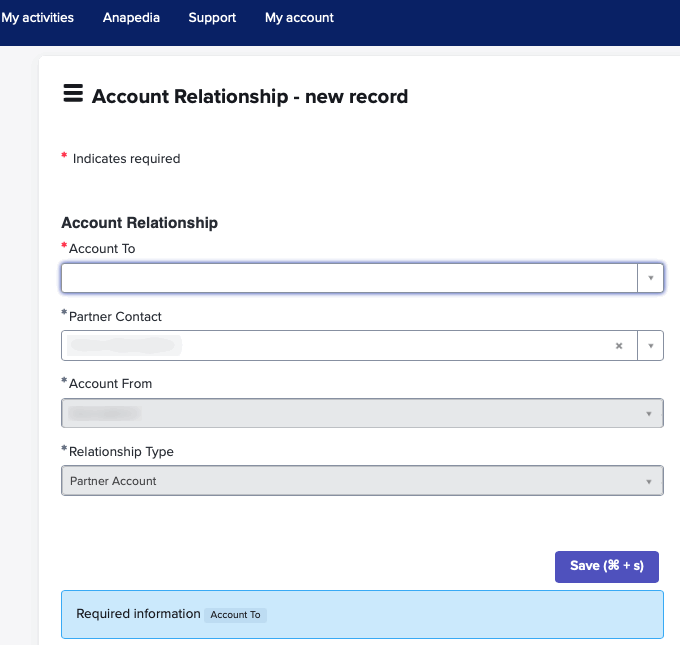
Task: Open the Relationship Type dropdown arrow
Action: coord(650,481)
